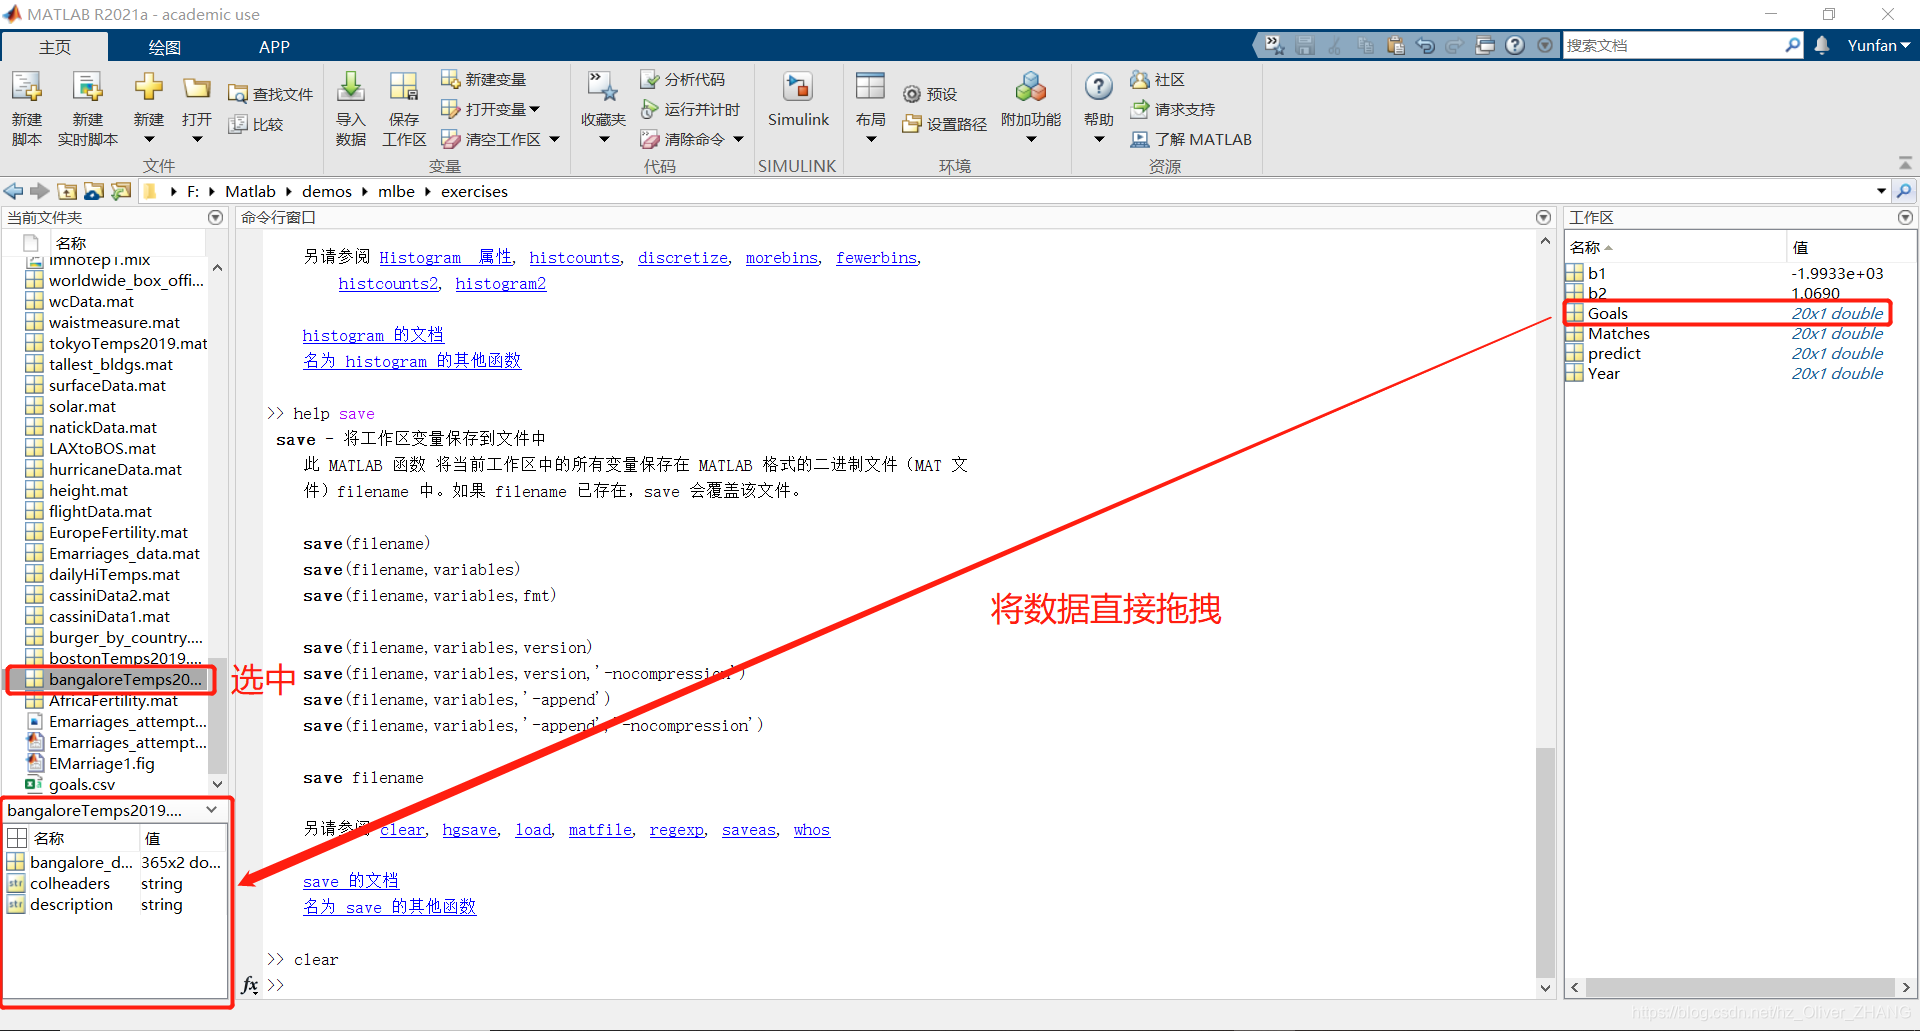Select EMarriage1.fig in the file list
Screen dimensions: 1920x1031
(x=102, y=763)
